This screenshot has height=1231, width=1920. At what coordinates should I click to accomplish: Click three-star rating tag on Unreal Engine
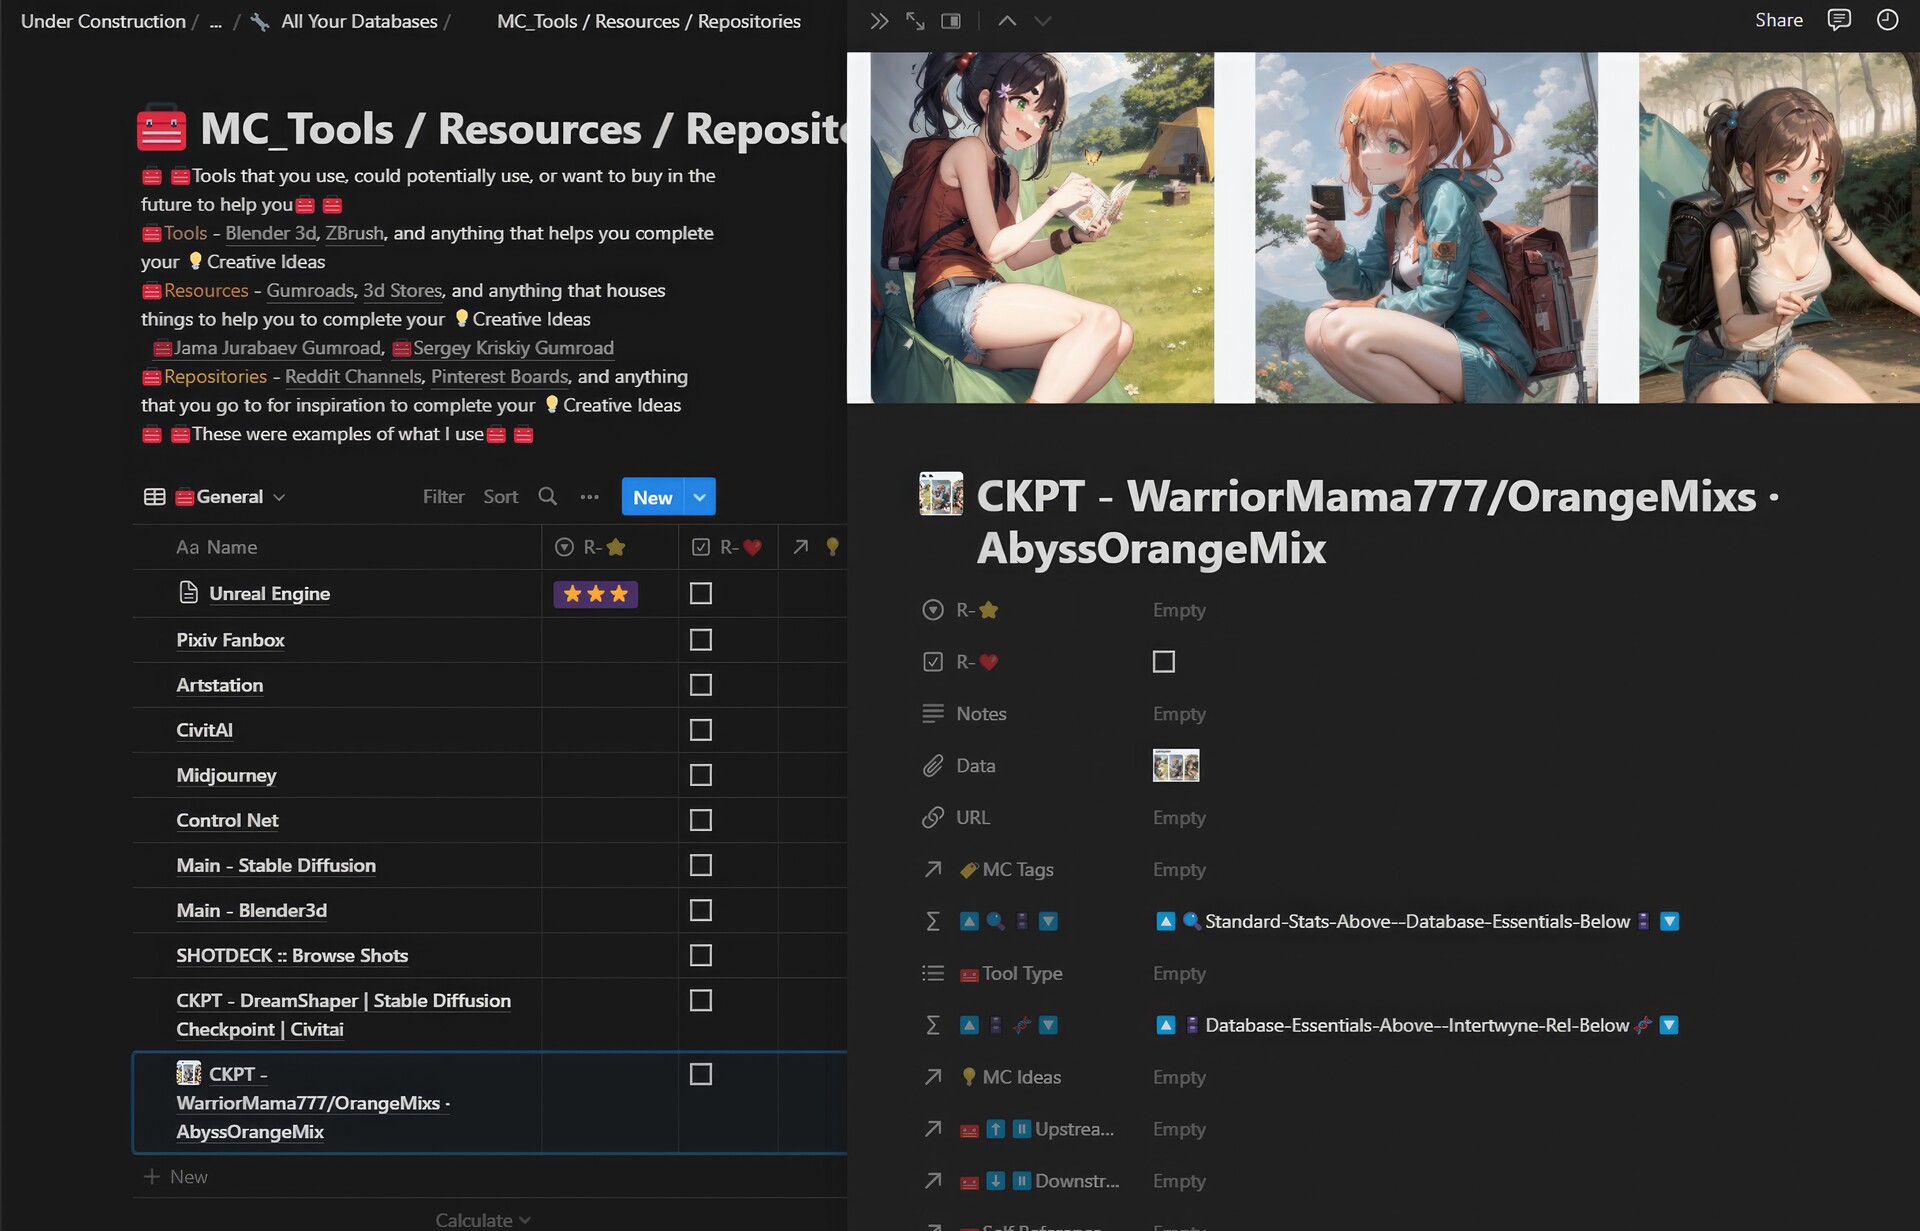click(595, 594)
